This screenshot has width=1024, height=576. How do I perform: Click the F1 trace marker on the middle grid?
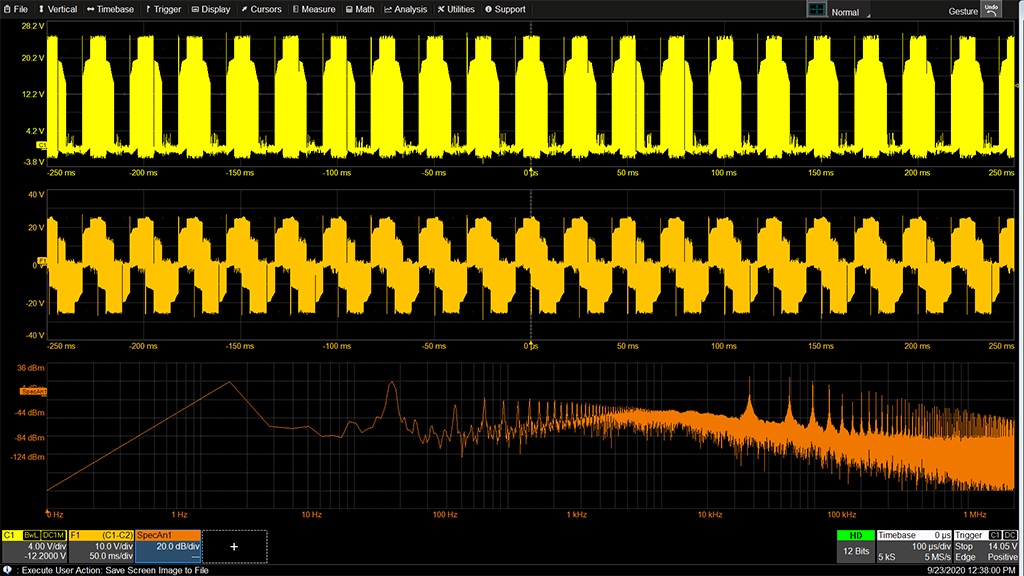(x=42, y=261)
